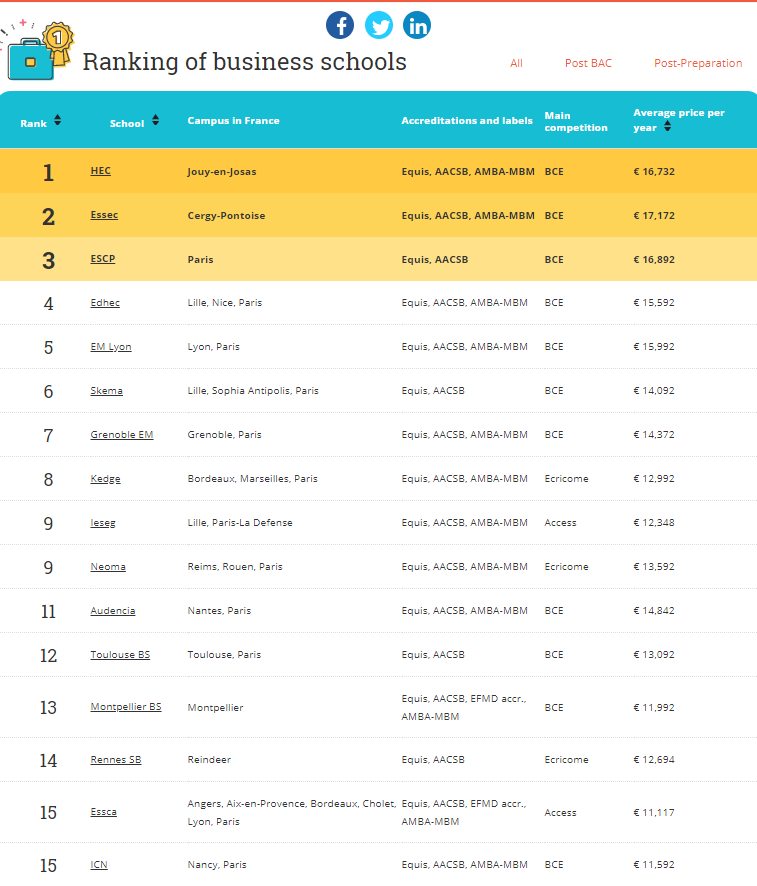
Task: Open Grenoble EM school page
Action: point(122,435)
